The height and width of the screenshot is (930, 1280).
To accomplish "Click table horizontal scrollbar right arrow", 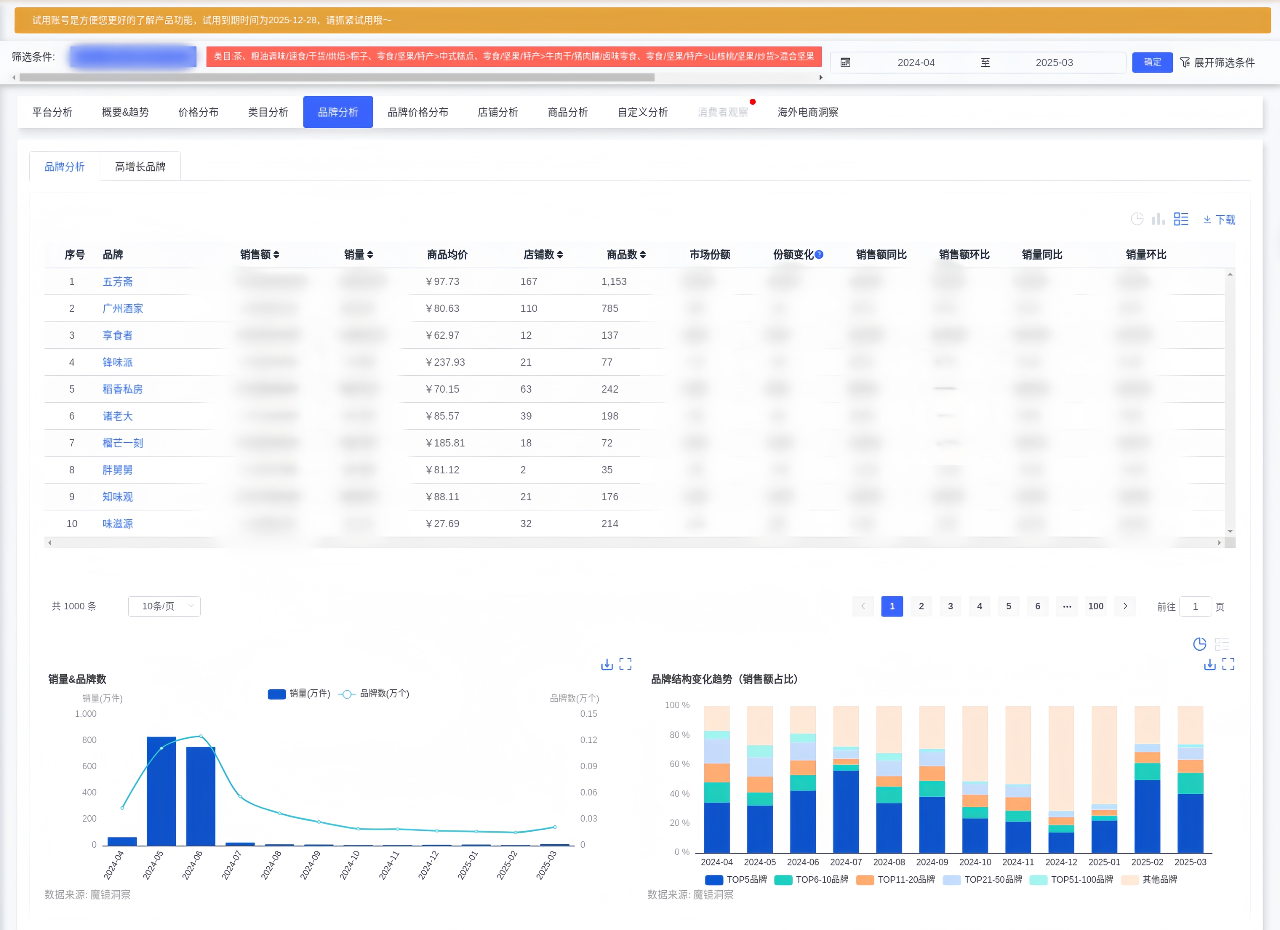I will [x=1219, y=542].
